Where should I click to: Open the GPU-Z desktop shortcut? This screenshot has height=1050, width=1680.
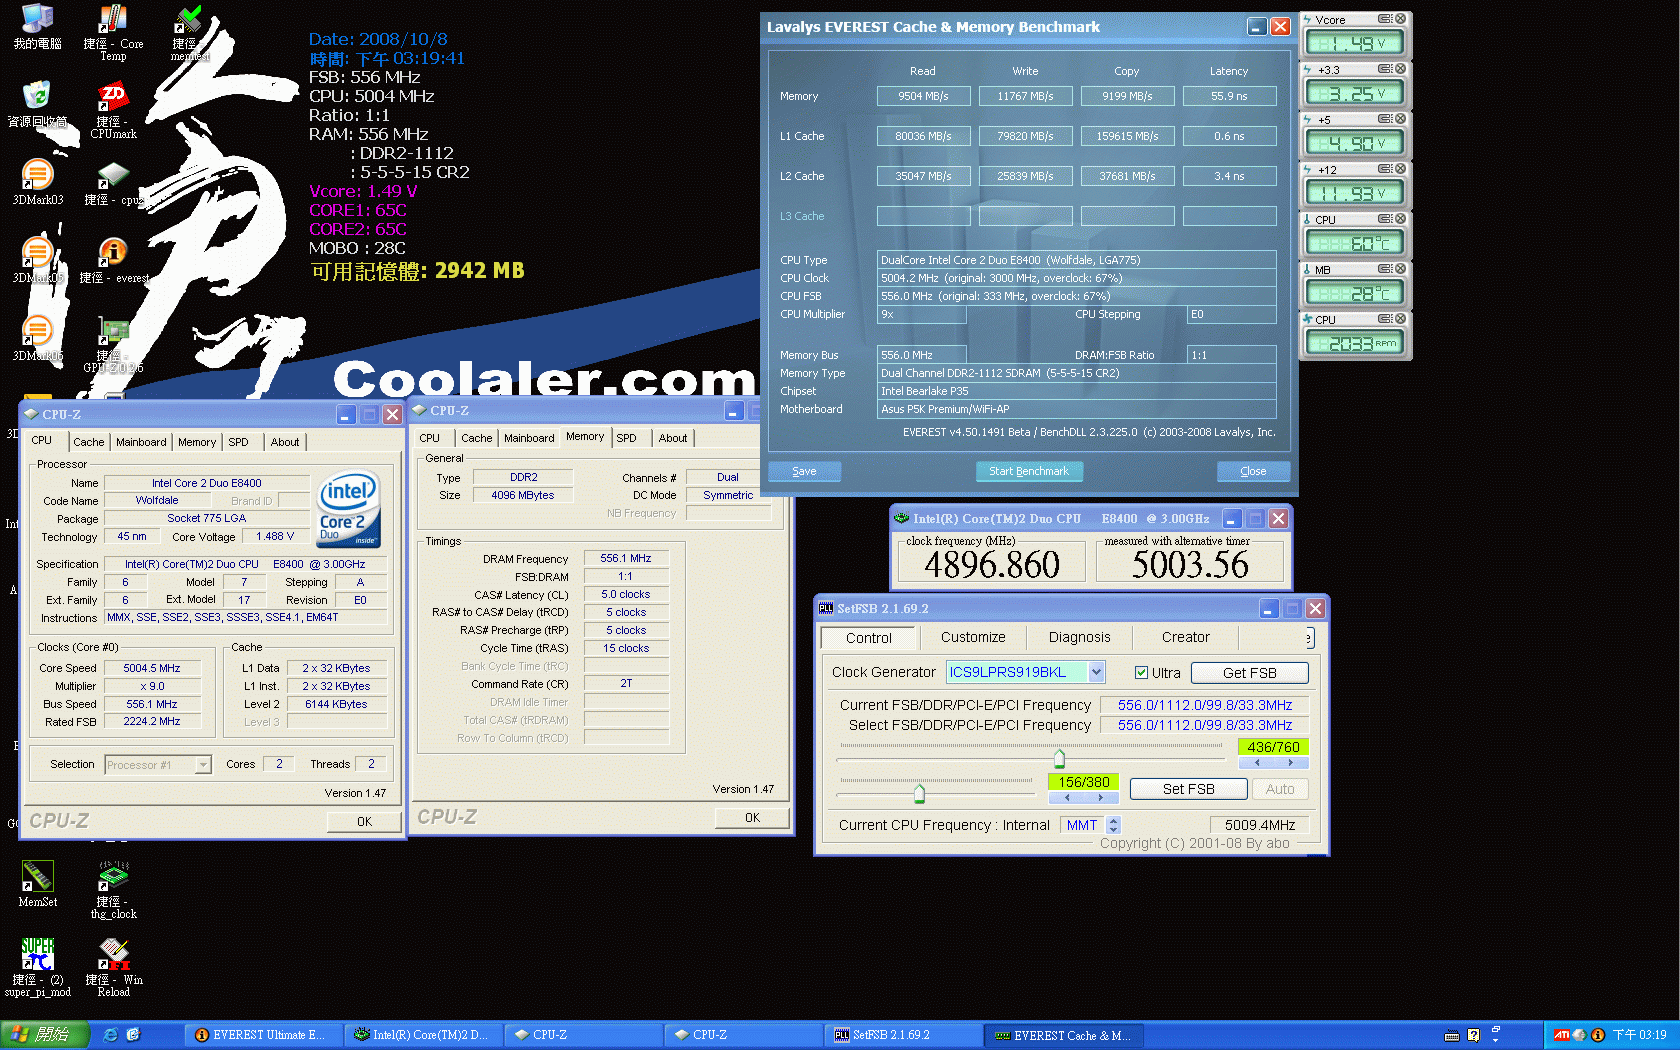[113, 345]
